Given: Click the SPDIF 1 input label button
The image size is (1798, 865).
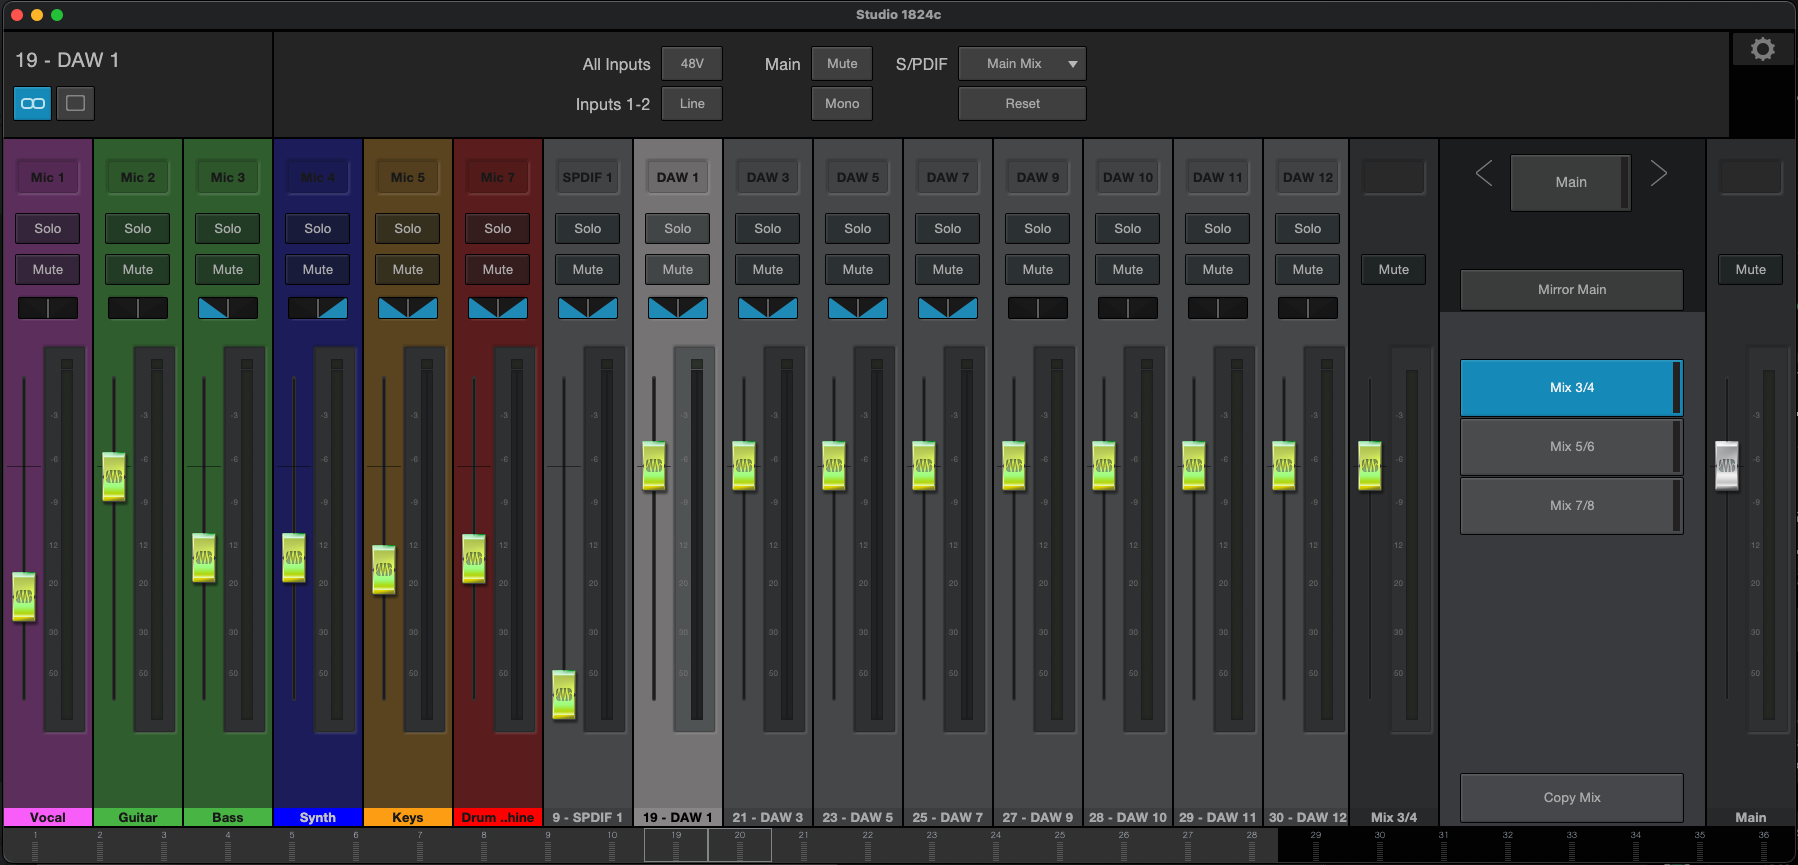Looking at the screenshot, I should [x=588, y=177].
